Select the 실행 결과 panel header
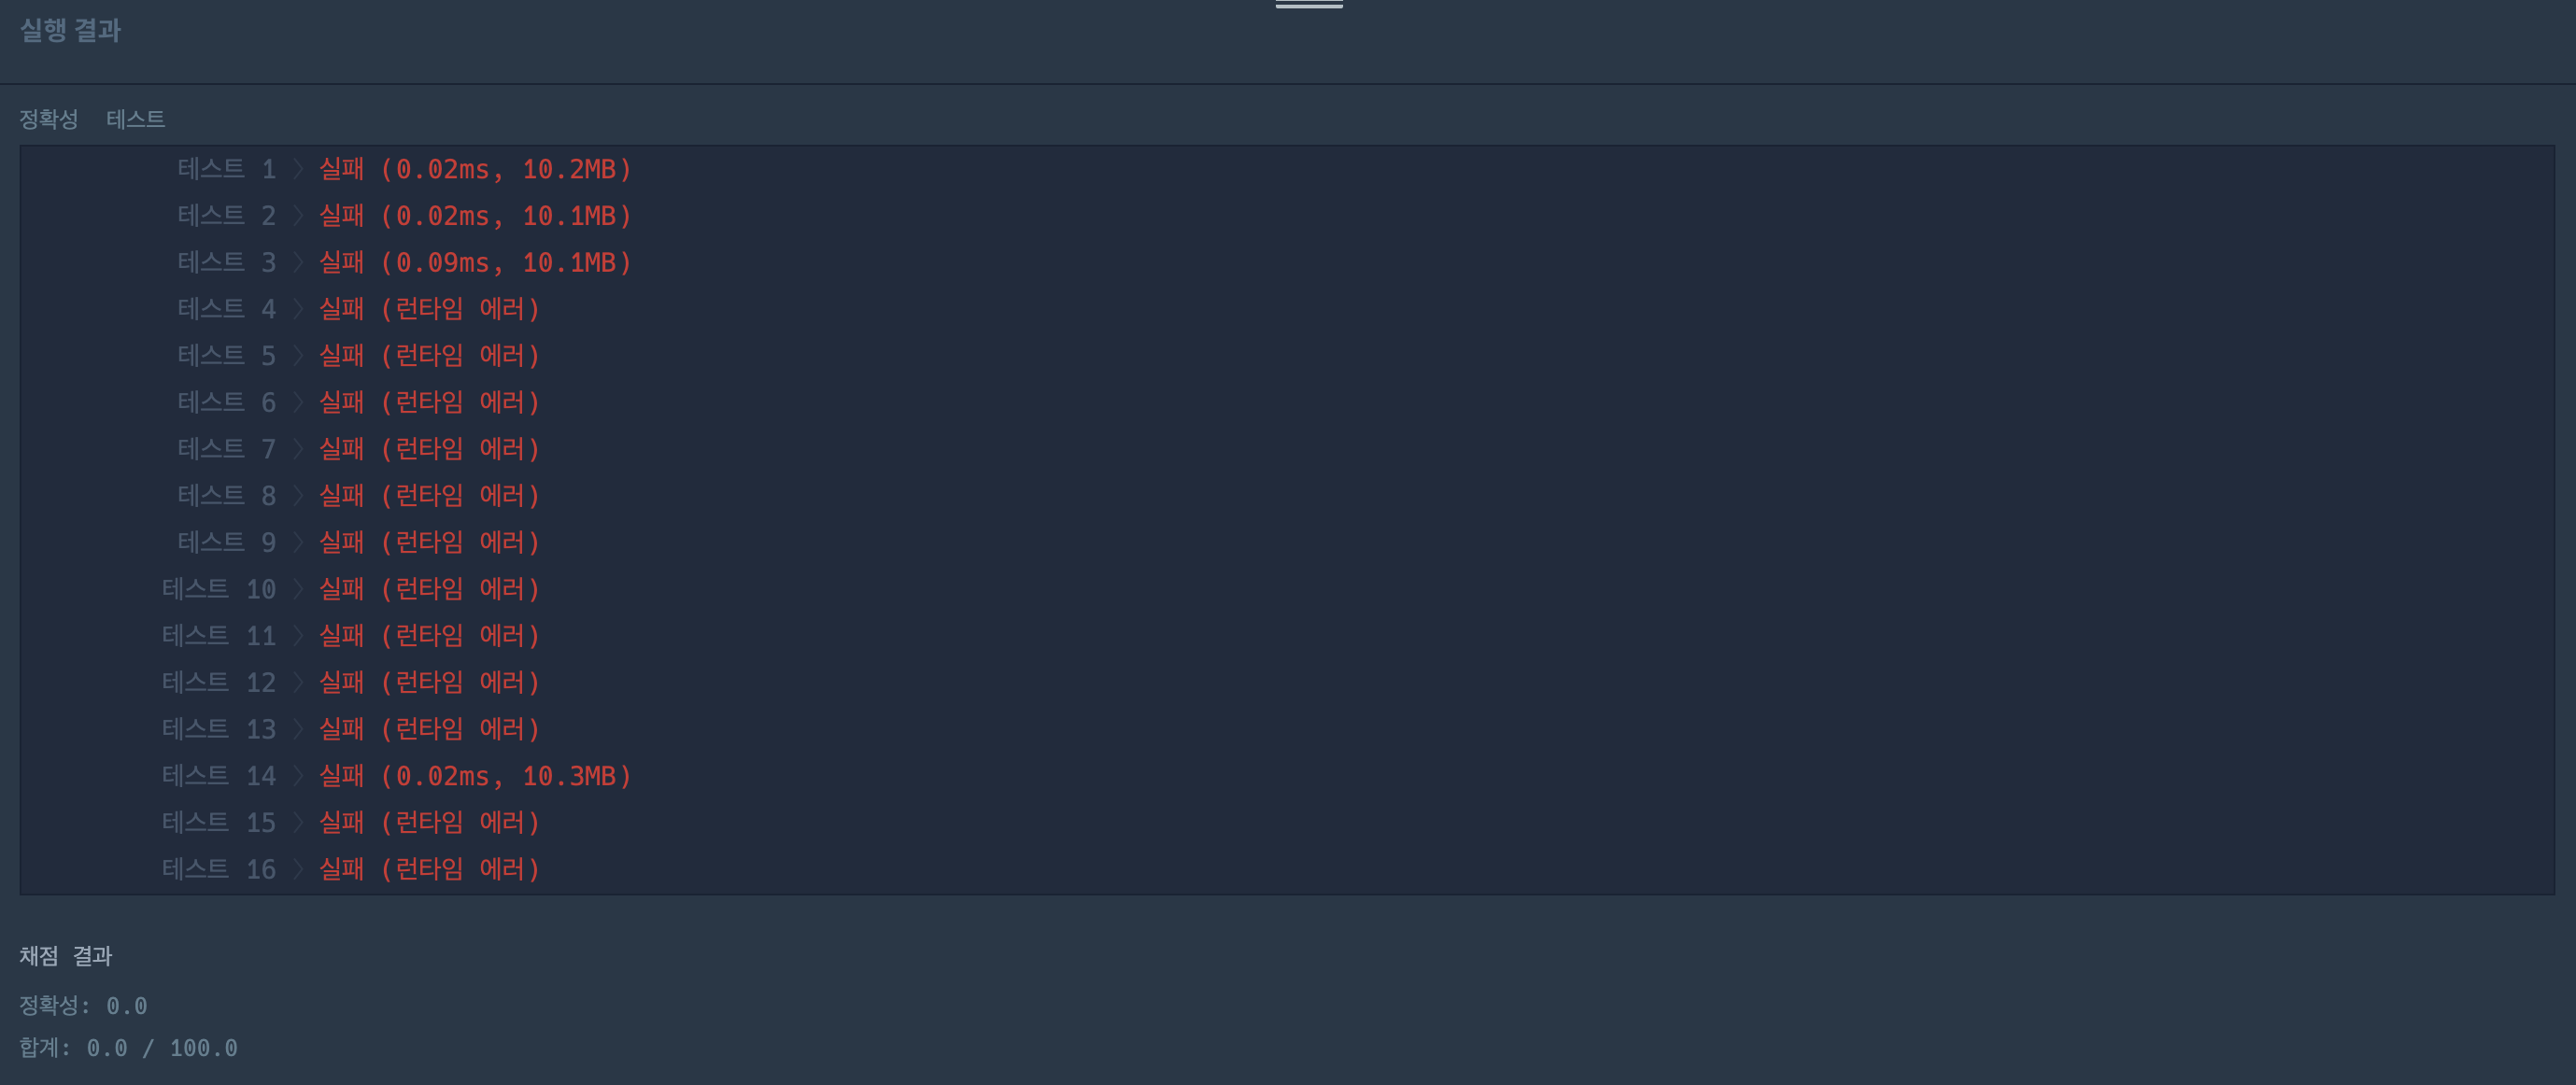The image size is (2576, 1085). (70, 30)
